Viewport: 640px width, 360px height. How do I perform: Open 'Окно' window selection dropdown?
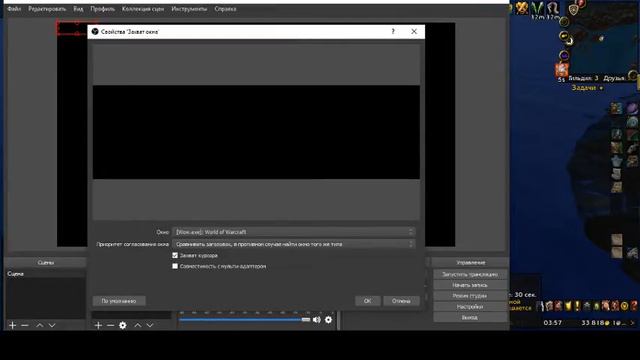(293, 232)
